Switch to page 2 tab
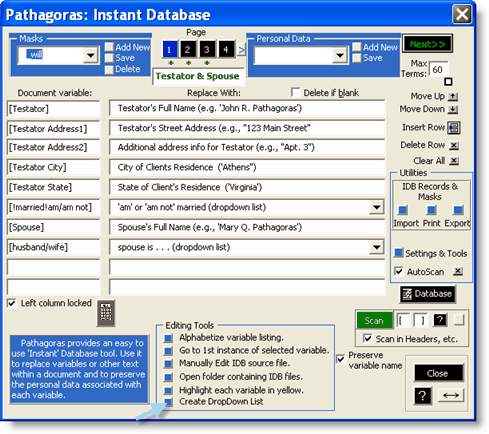 (x=188, y=50)
